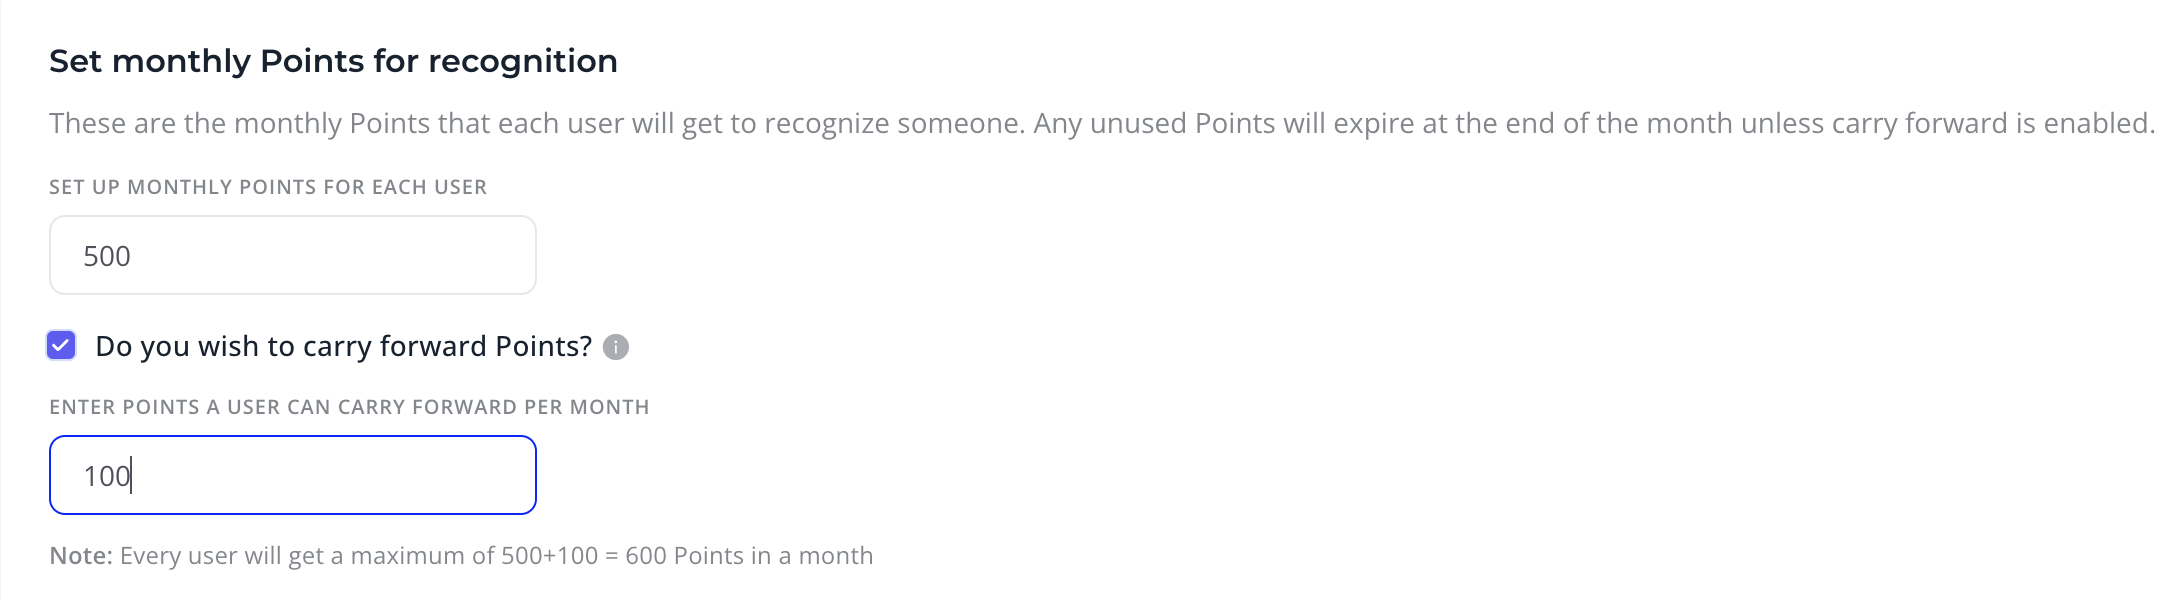Click the monthly Points description paragraph
Viewport: 2165px width, 600px height.
point(1102,123)
